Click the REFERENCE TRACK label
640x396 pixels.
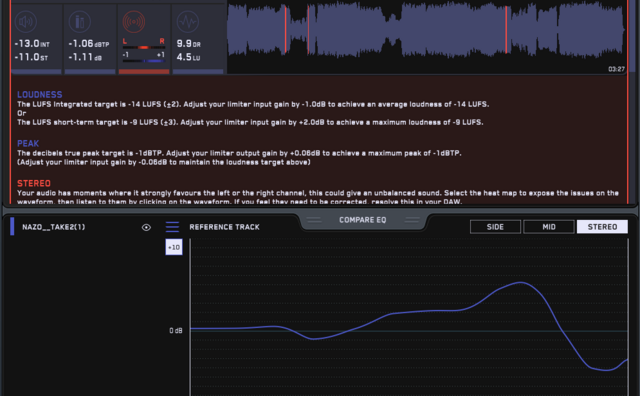coord(224,227)
